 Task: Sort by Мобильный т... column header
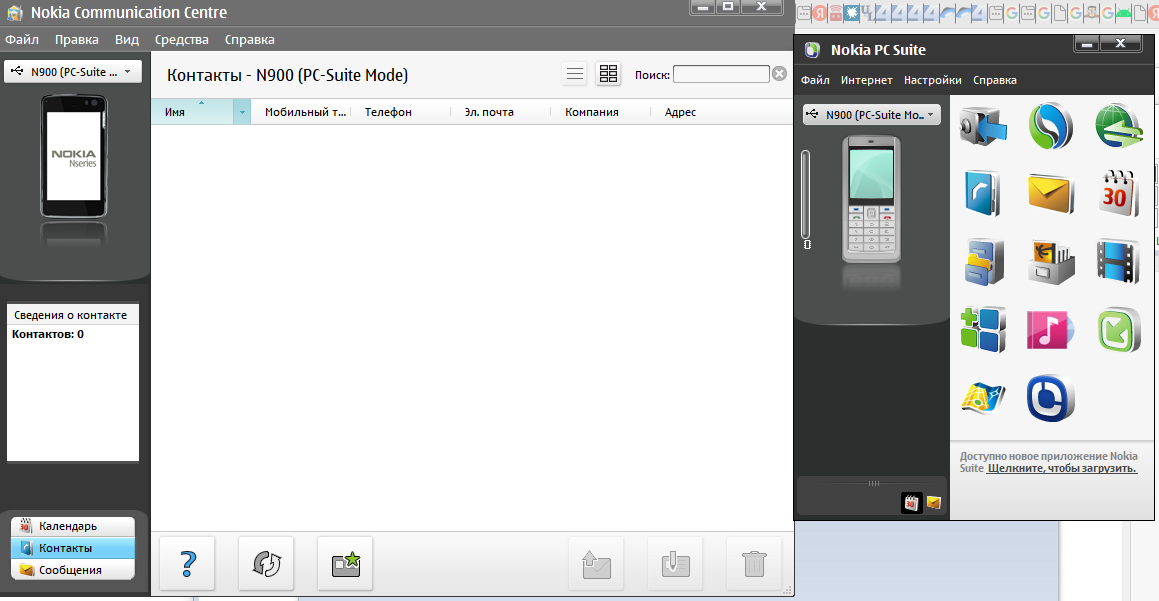click(x=301, y=112)
